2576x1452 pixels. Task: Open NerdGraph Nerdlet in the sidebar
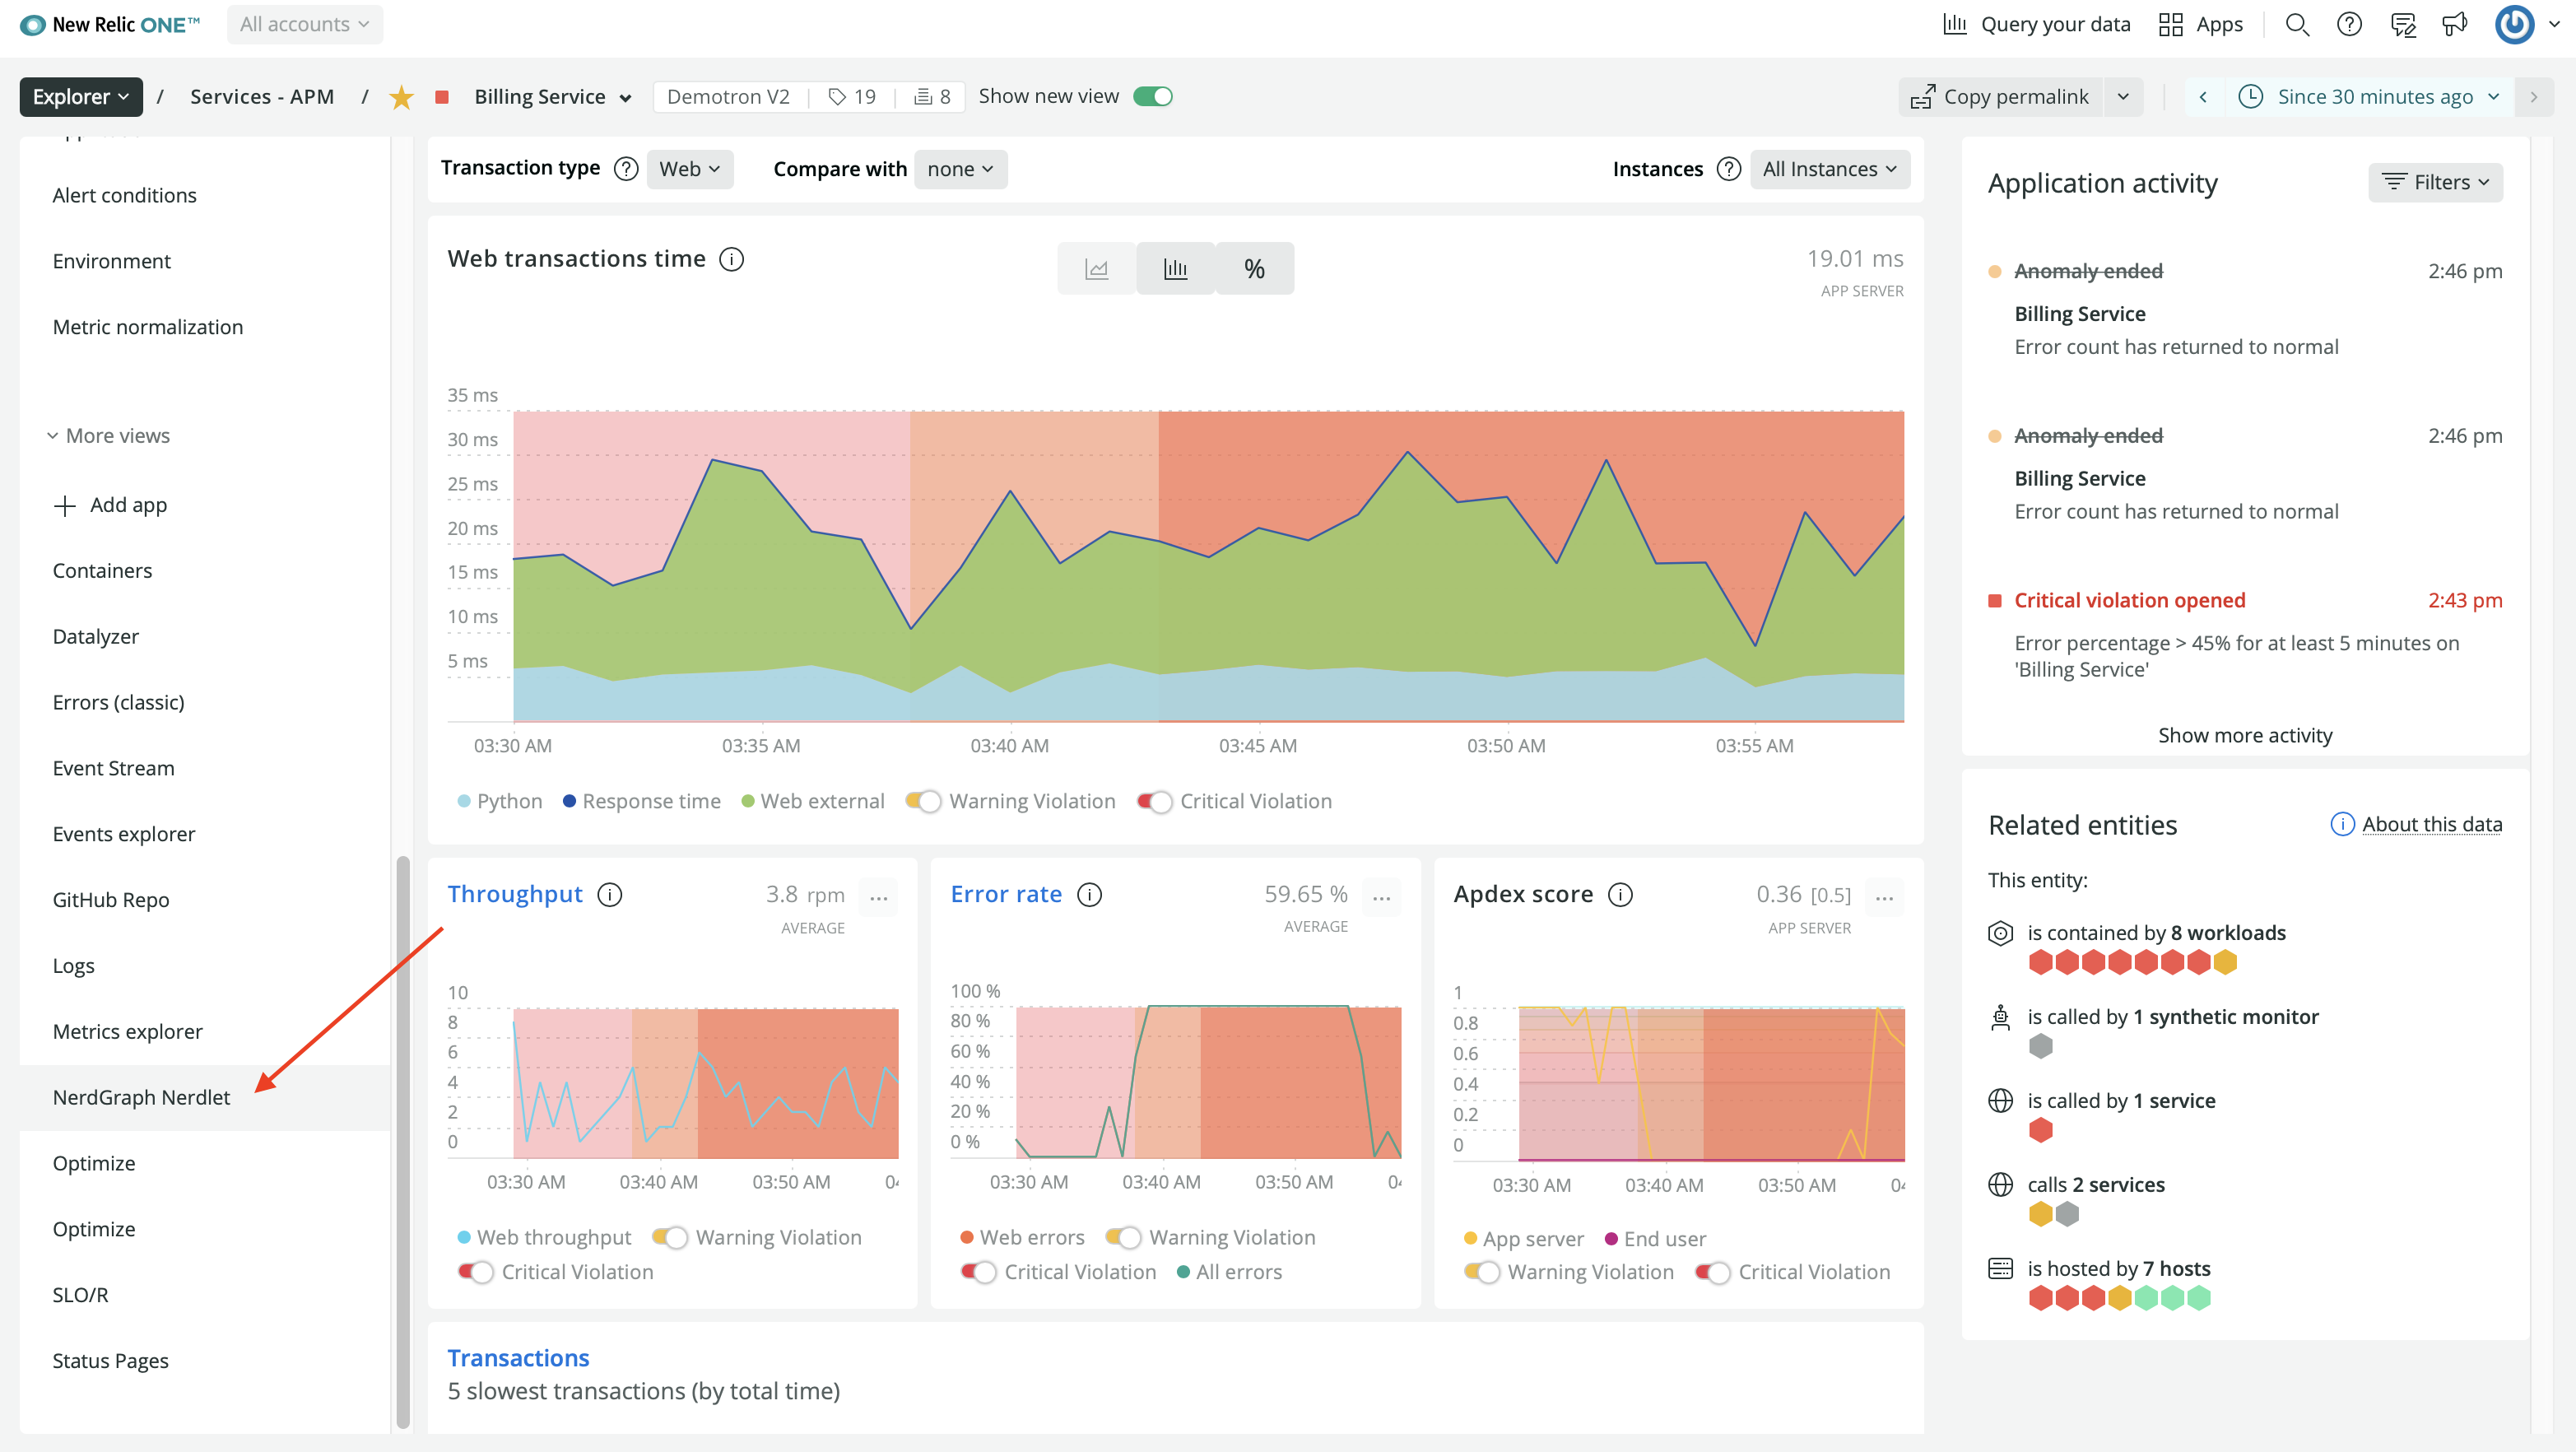pos(141,1097)
